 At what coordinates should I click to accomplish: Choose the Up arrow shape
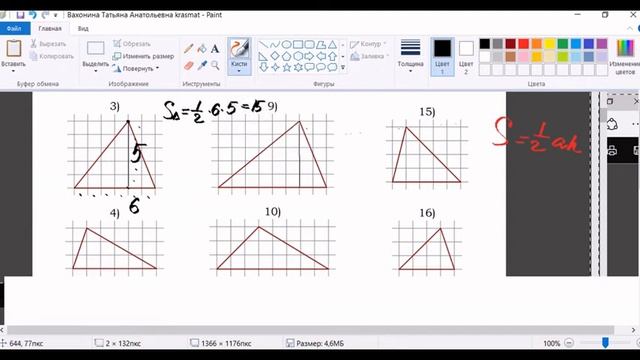tap(332, 56)
